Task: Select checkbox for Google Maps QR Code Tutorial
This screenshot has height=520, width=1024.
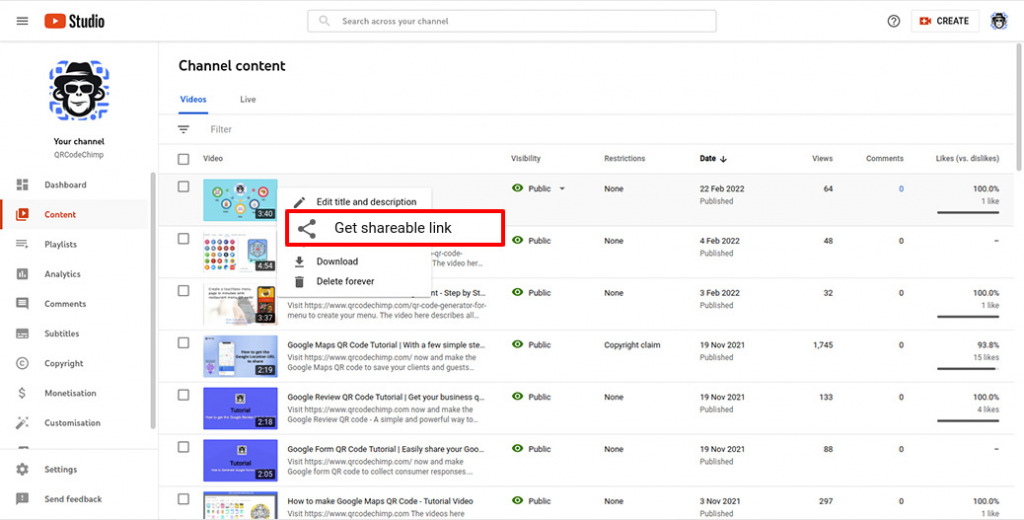Action: pyautogui.click(x=184, y=343)
